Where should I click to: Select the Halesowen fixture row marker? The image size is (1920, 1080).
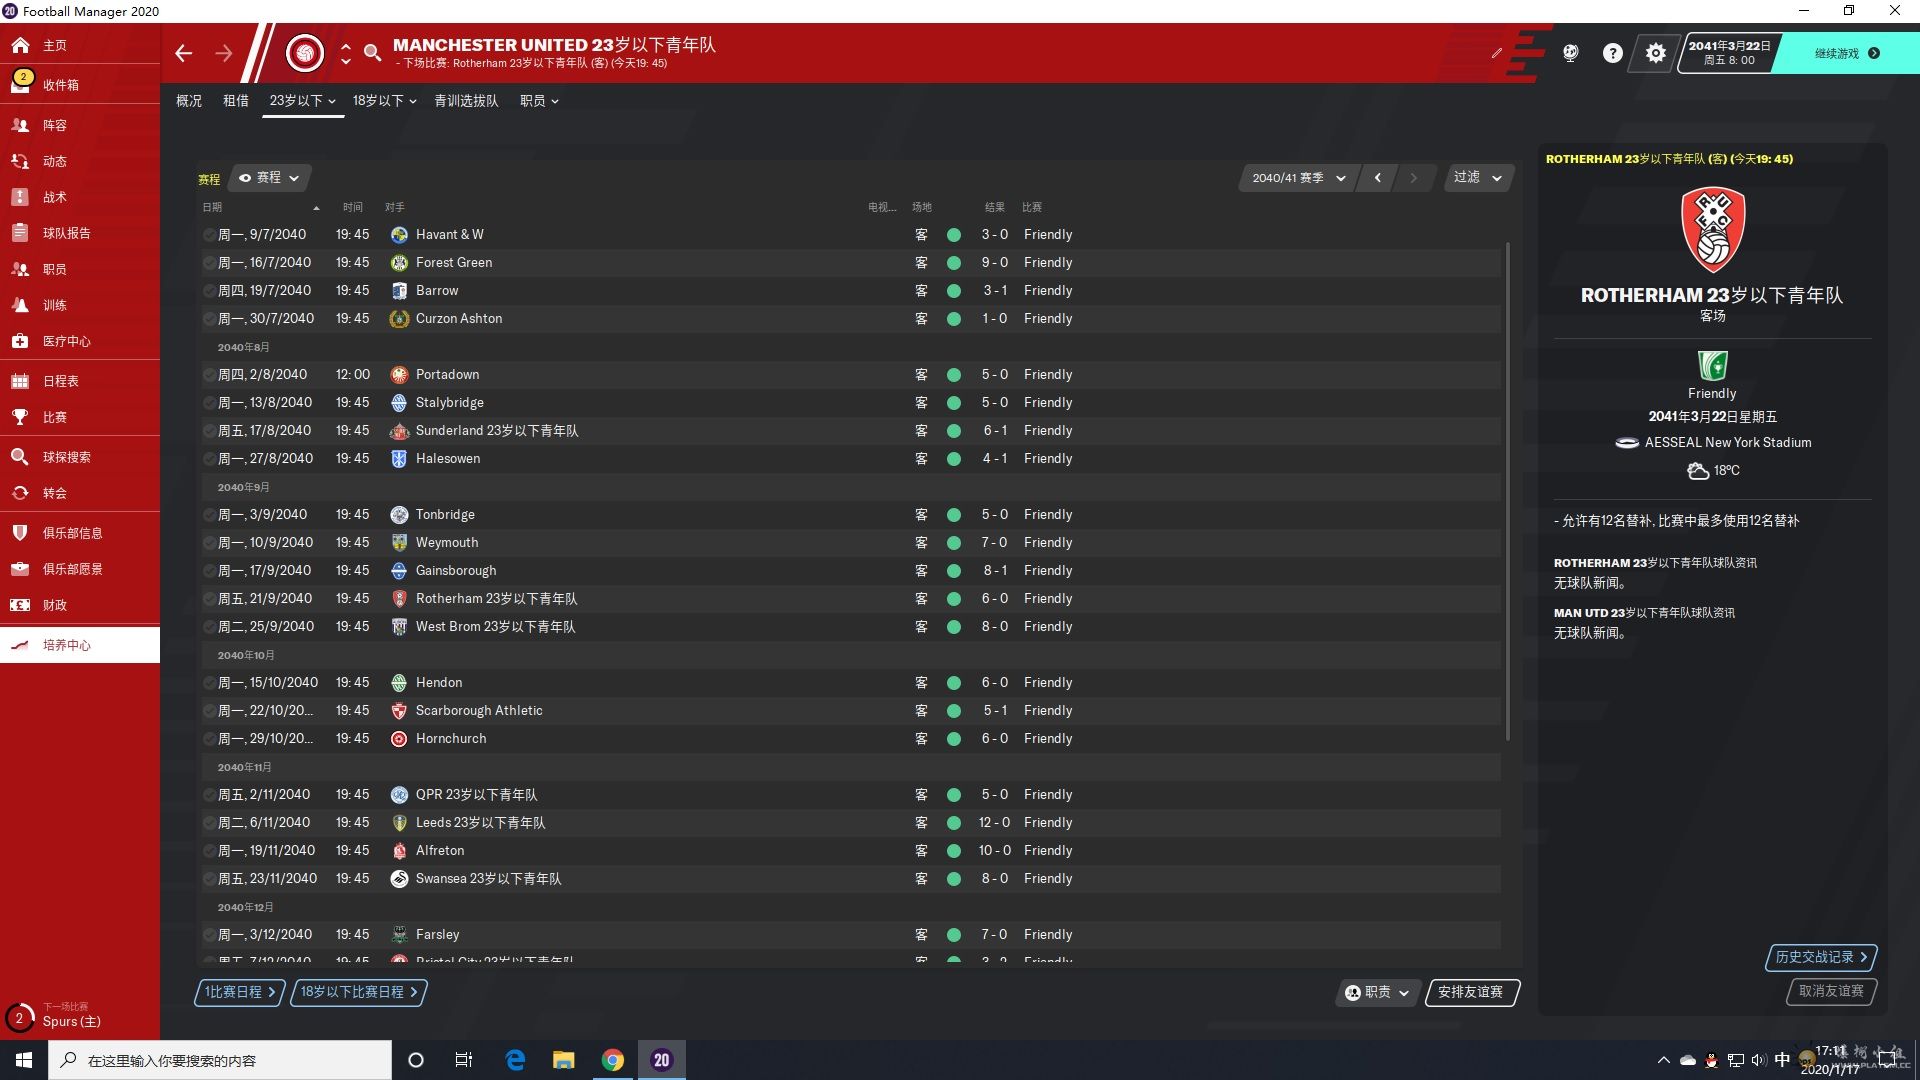pos(209,459)
